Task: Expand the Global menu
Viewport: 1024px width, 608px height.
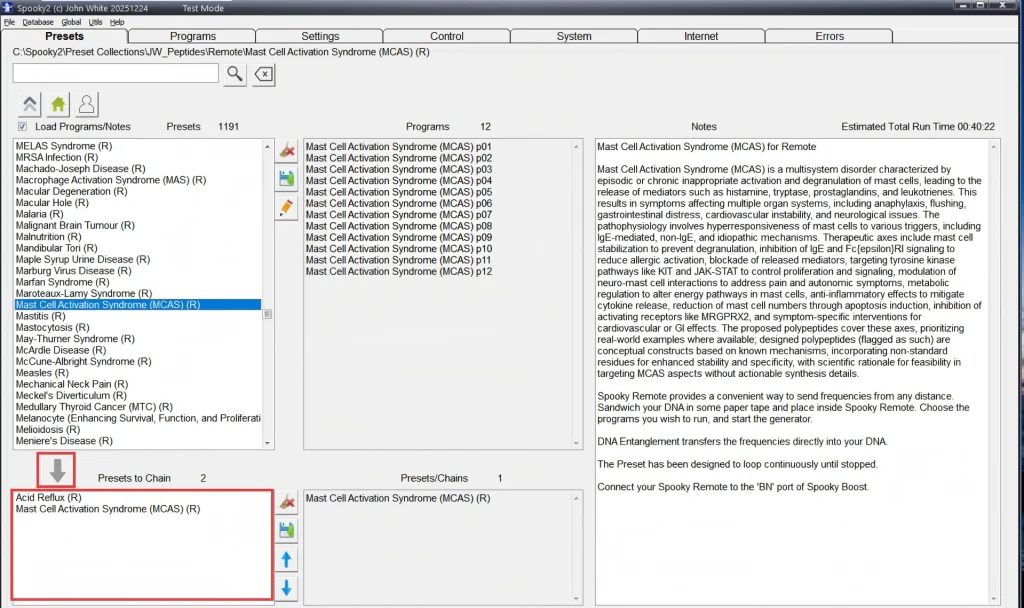Action: (x=71, y=21)
